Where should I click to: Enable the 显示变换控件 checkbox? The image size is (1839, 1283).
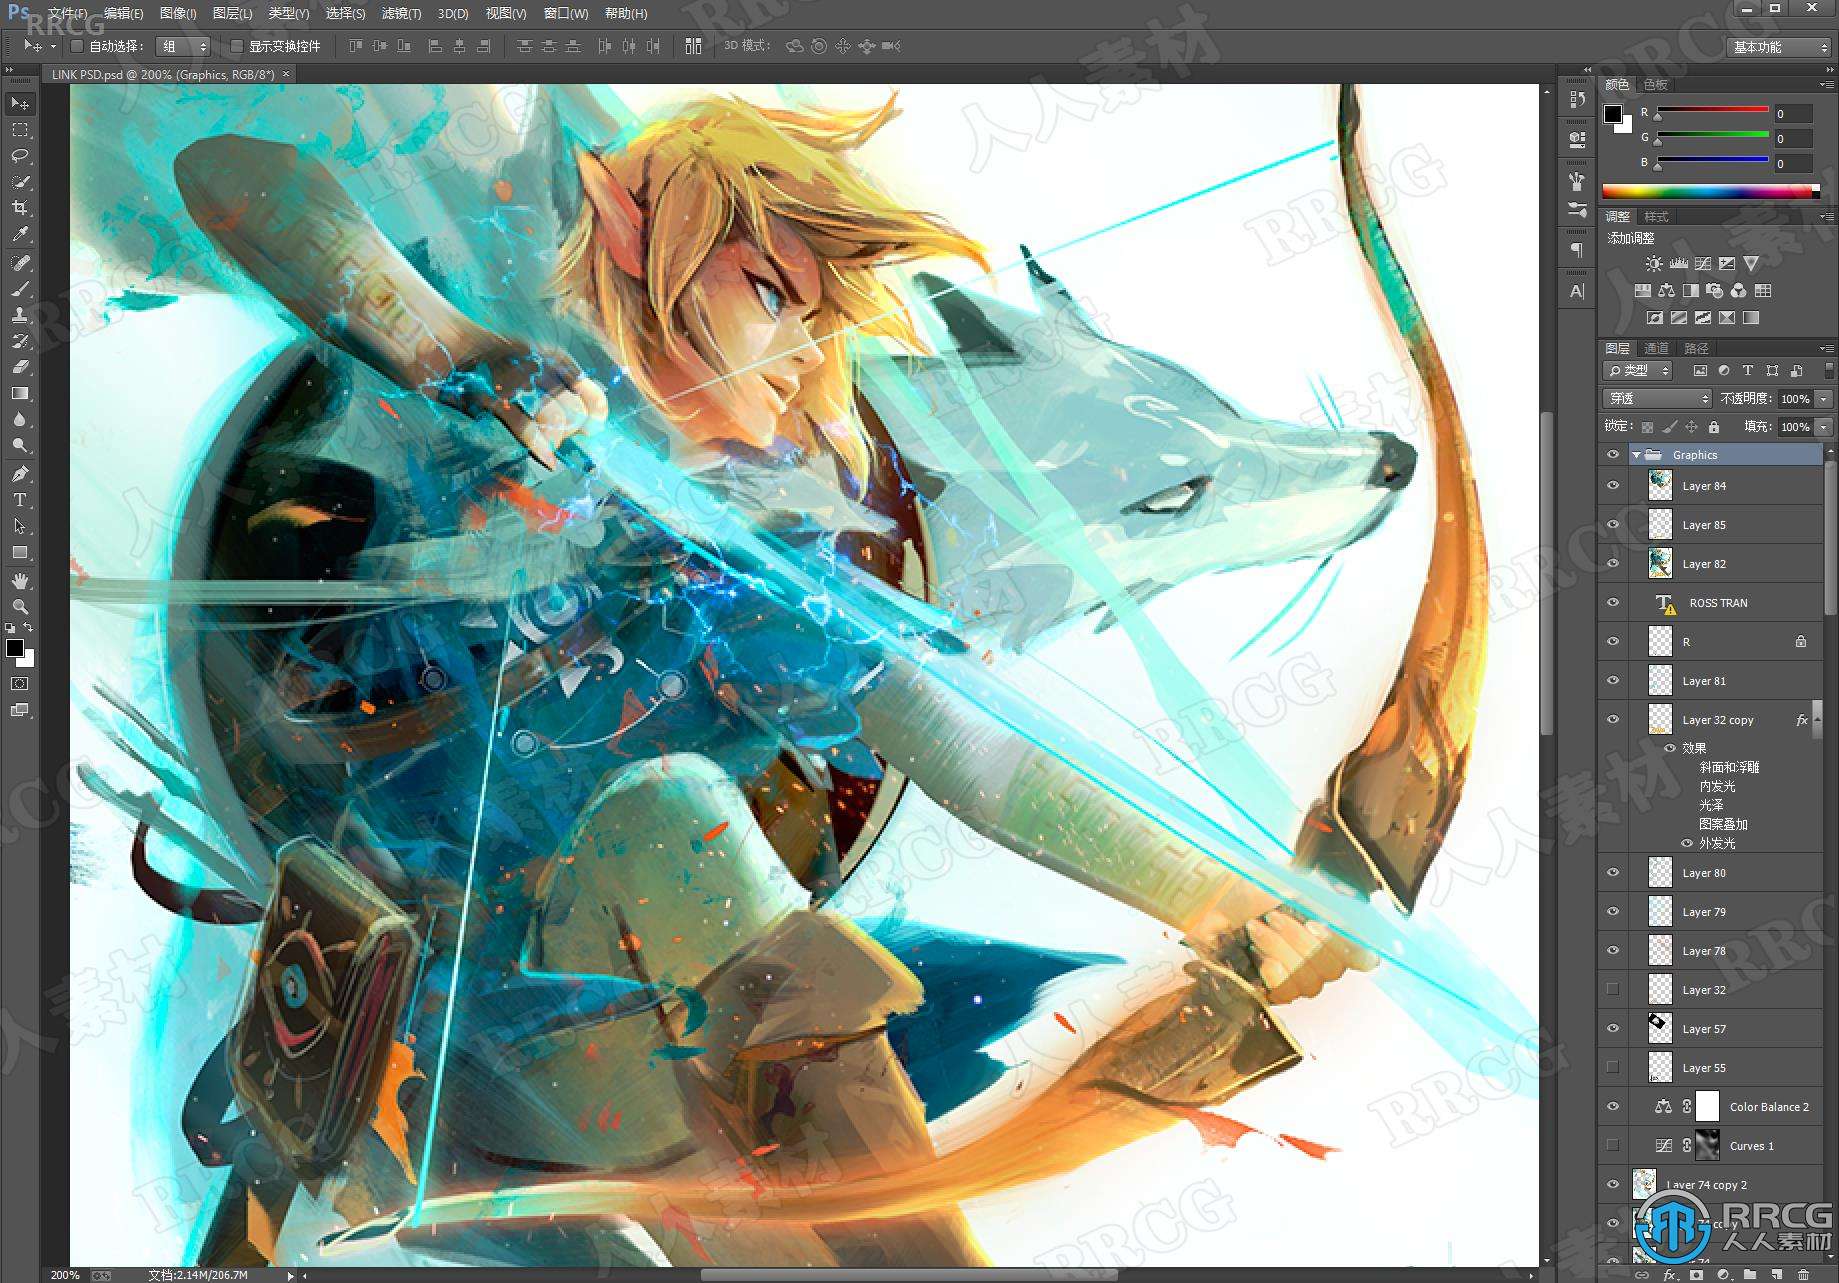click(x=237, y=46)
